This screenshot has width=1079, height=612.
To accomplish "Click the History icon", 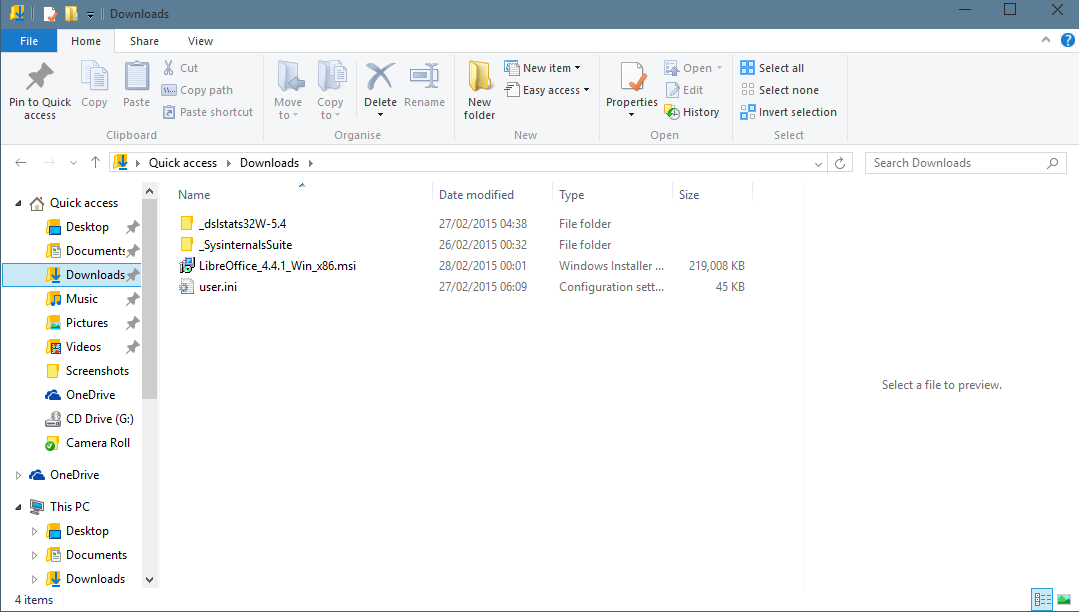I will tap(673, 112).
